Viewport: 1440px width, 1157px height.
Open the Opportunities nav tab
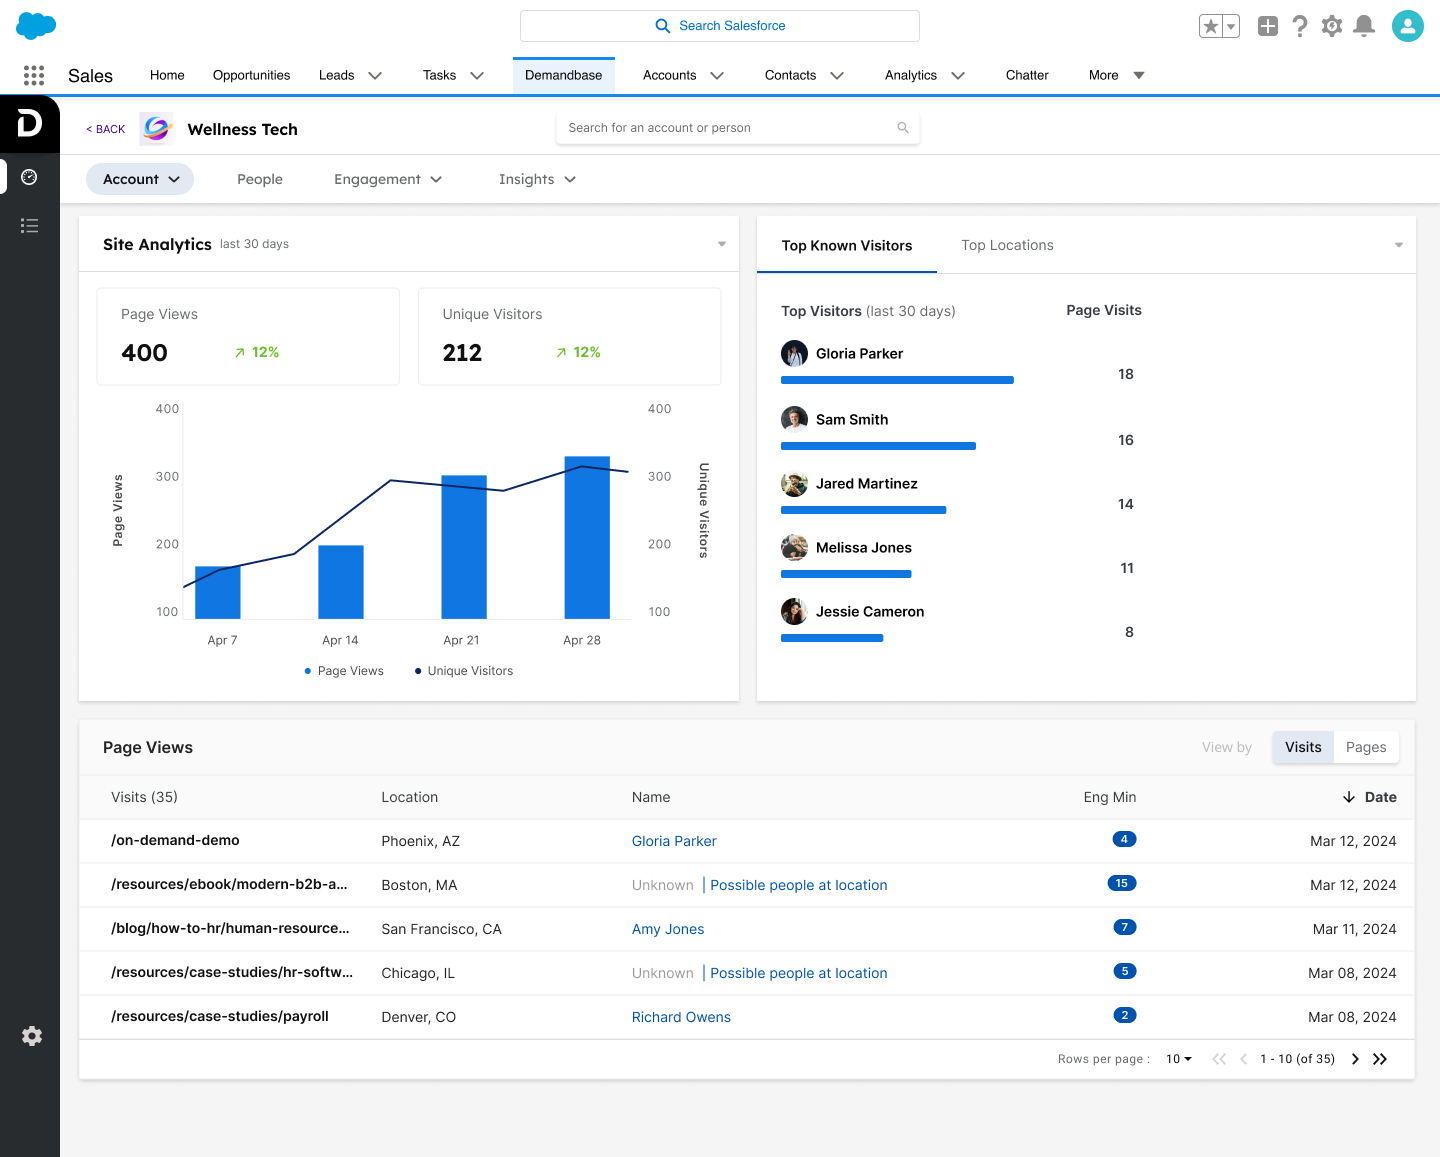click(x=251, y=75)
